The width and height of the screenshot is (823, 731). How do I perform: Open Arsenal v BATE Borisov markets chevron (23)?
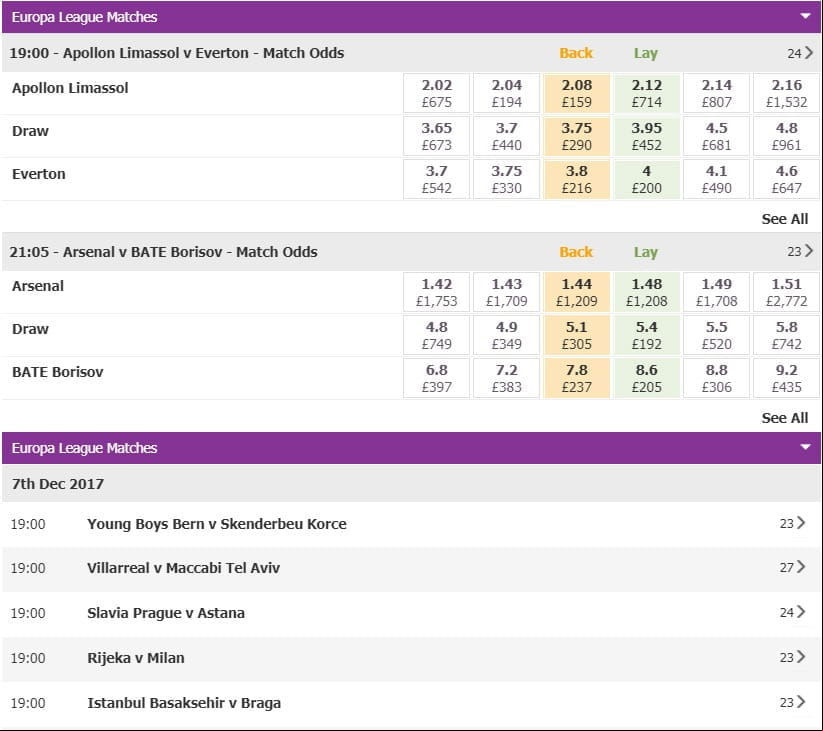click(x=808, y=251)
